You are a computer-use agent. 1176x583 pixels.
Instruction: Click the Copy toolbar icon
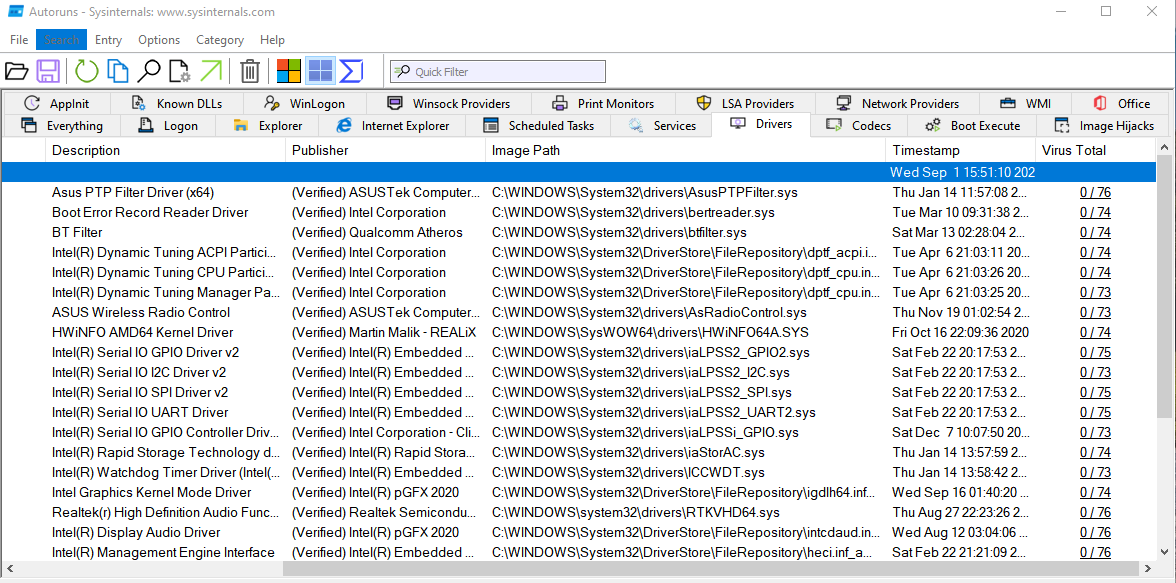click(x=117, y=71)
